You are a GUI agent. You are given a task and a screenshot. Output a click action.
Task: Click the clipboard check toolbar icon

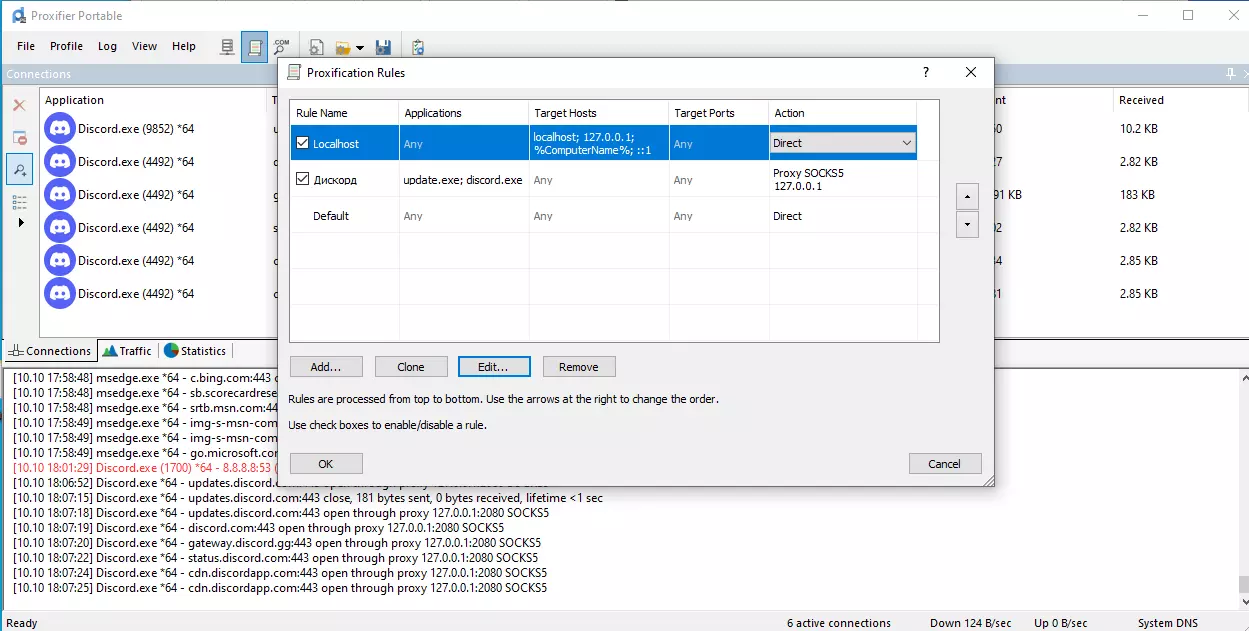pyautogui.click(x=417, y=47)
